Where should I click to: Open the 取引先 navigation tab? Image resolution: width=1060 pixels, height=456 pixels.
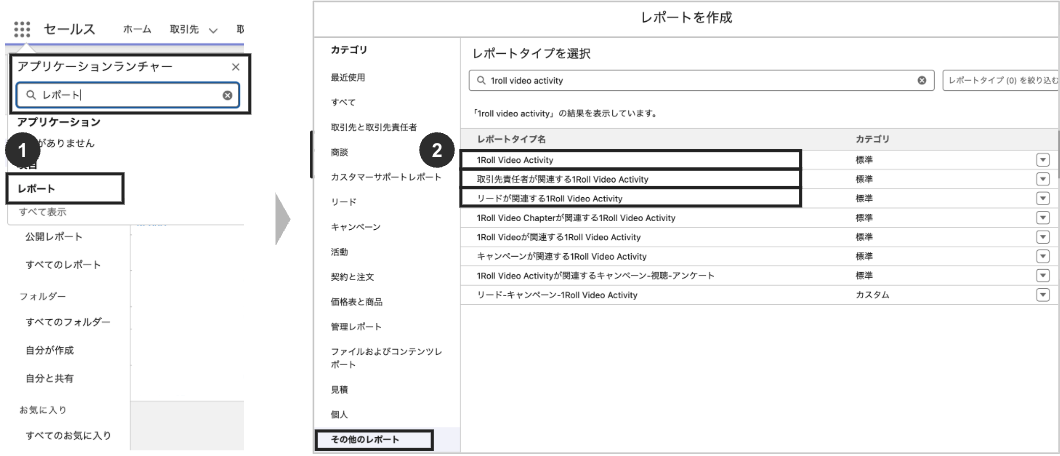coord(183,29)
